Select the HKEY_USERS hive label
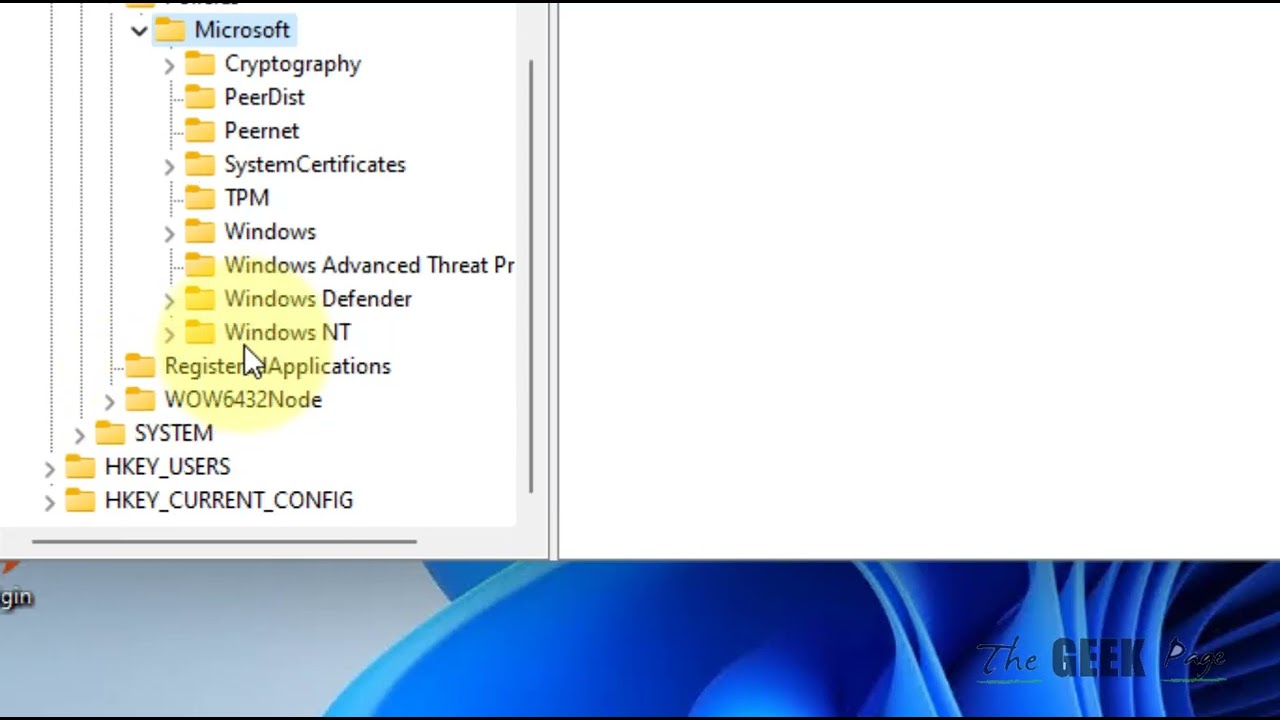 tap(167, 466)
